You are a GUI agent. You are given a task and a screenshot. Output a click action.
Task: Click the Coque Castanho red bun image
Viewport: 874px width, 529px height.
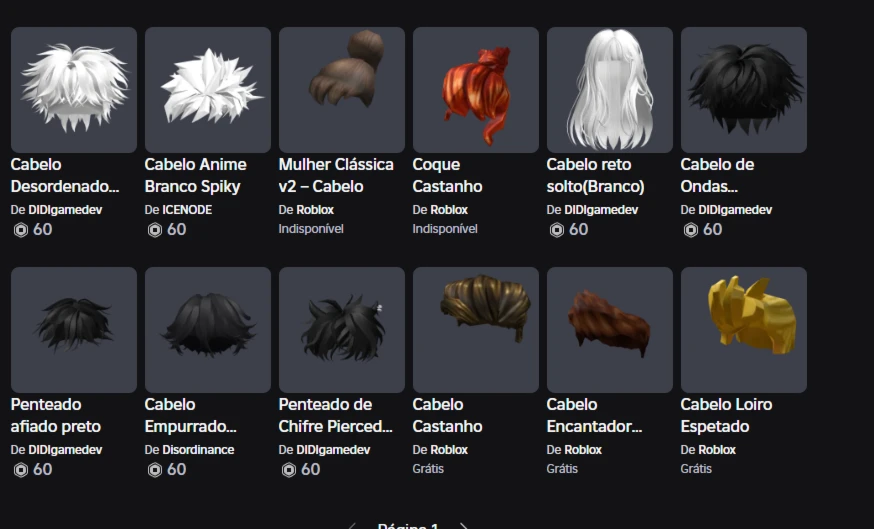[476, 90]
